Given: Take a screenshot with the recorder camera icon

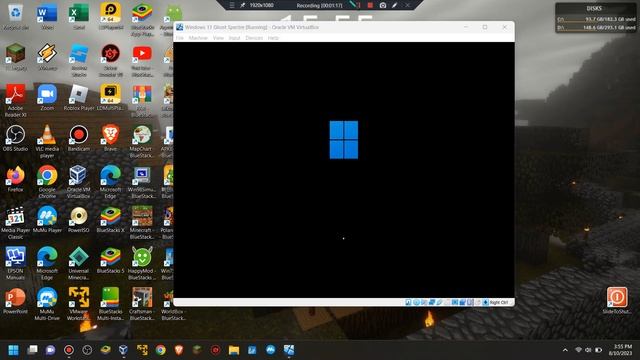Looking at the screenshot, I should [383, 5].
